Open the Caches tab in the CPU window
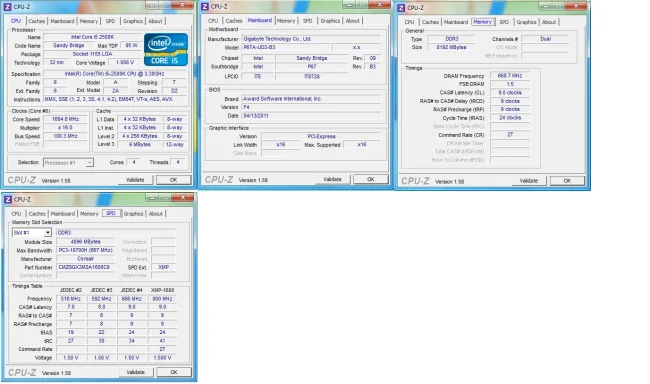650x384 pixels. point(36,21)
